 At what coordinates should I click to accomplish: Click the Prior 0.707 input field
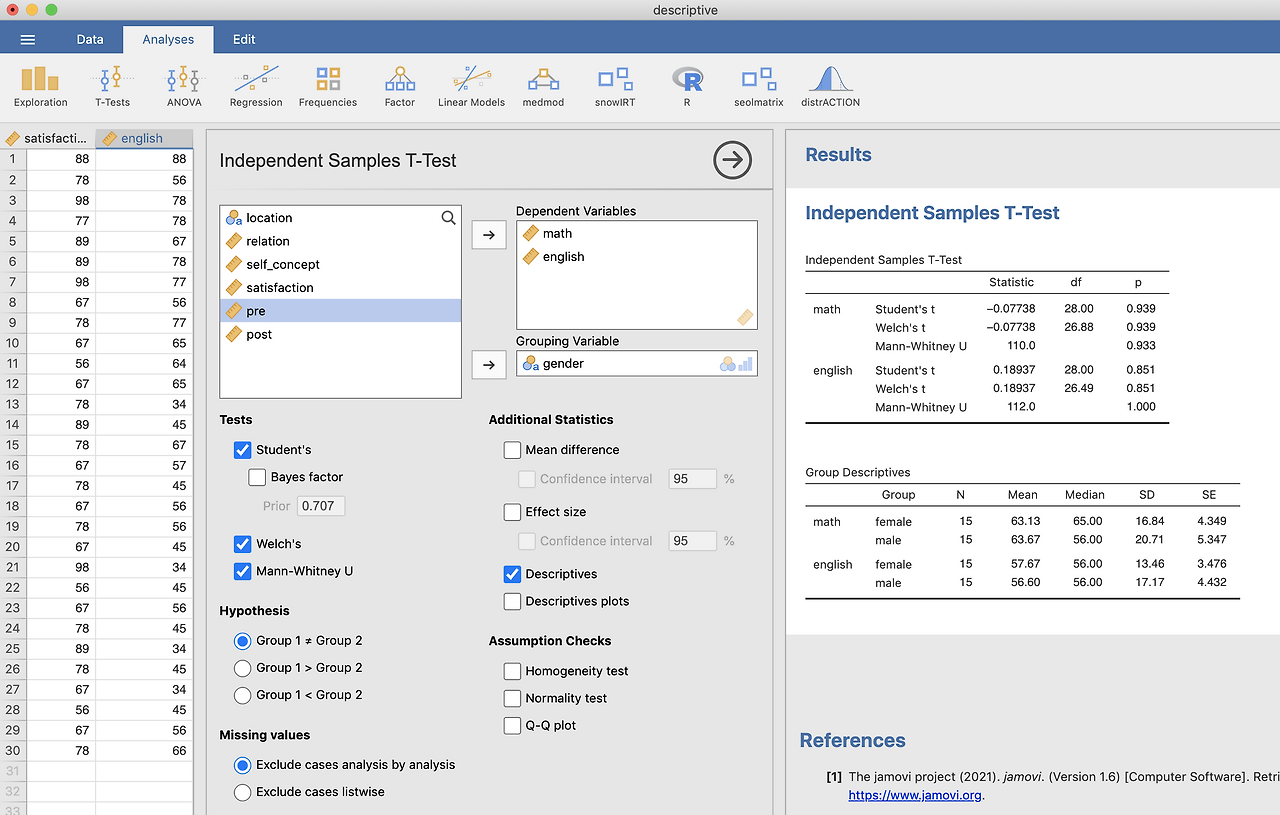pyautogui.click(x=320, y=506)
